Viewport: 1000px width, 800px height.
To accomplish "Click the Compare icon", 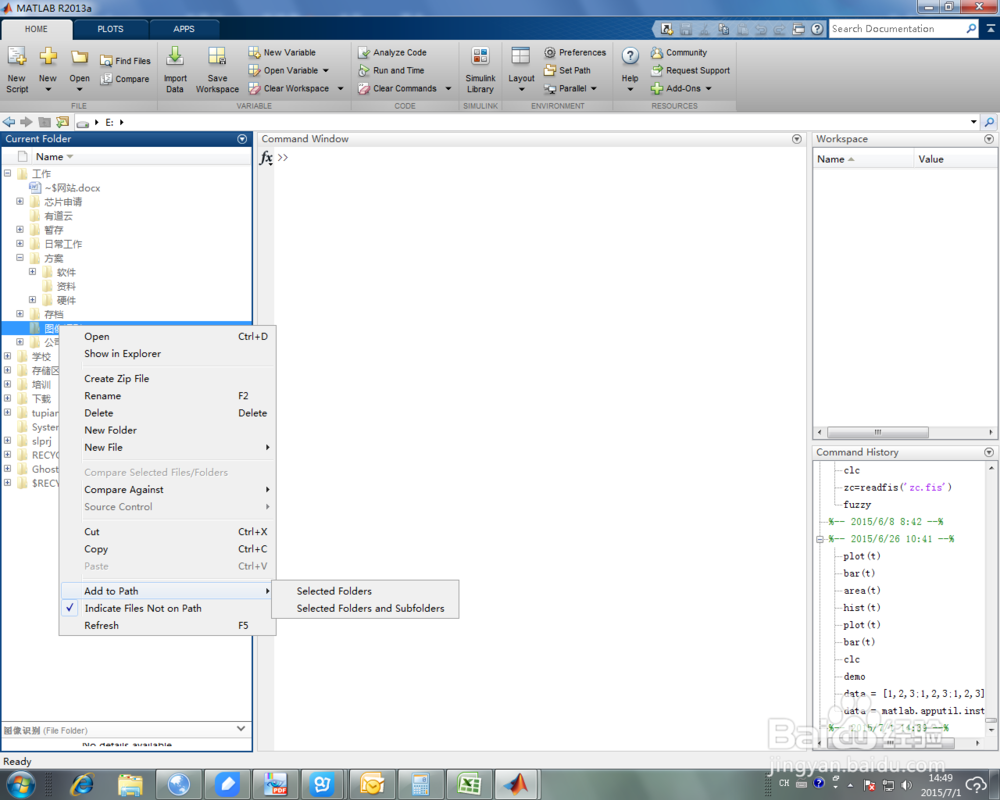I will (106, 78).
